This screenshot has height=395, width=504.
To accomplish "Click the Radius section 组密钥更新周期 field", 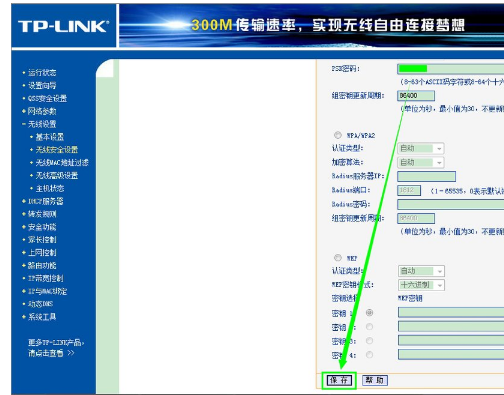I will click(x=416, y=218).
